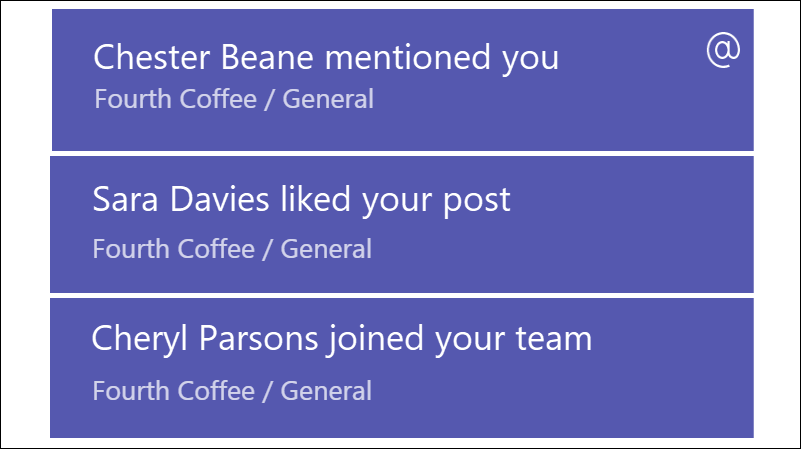Open the Sara Davies liked your post notification

click(402, 224)
